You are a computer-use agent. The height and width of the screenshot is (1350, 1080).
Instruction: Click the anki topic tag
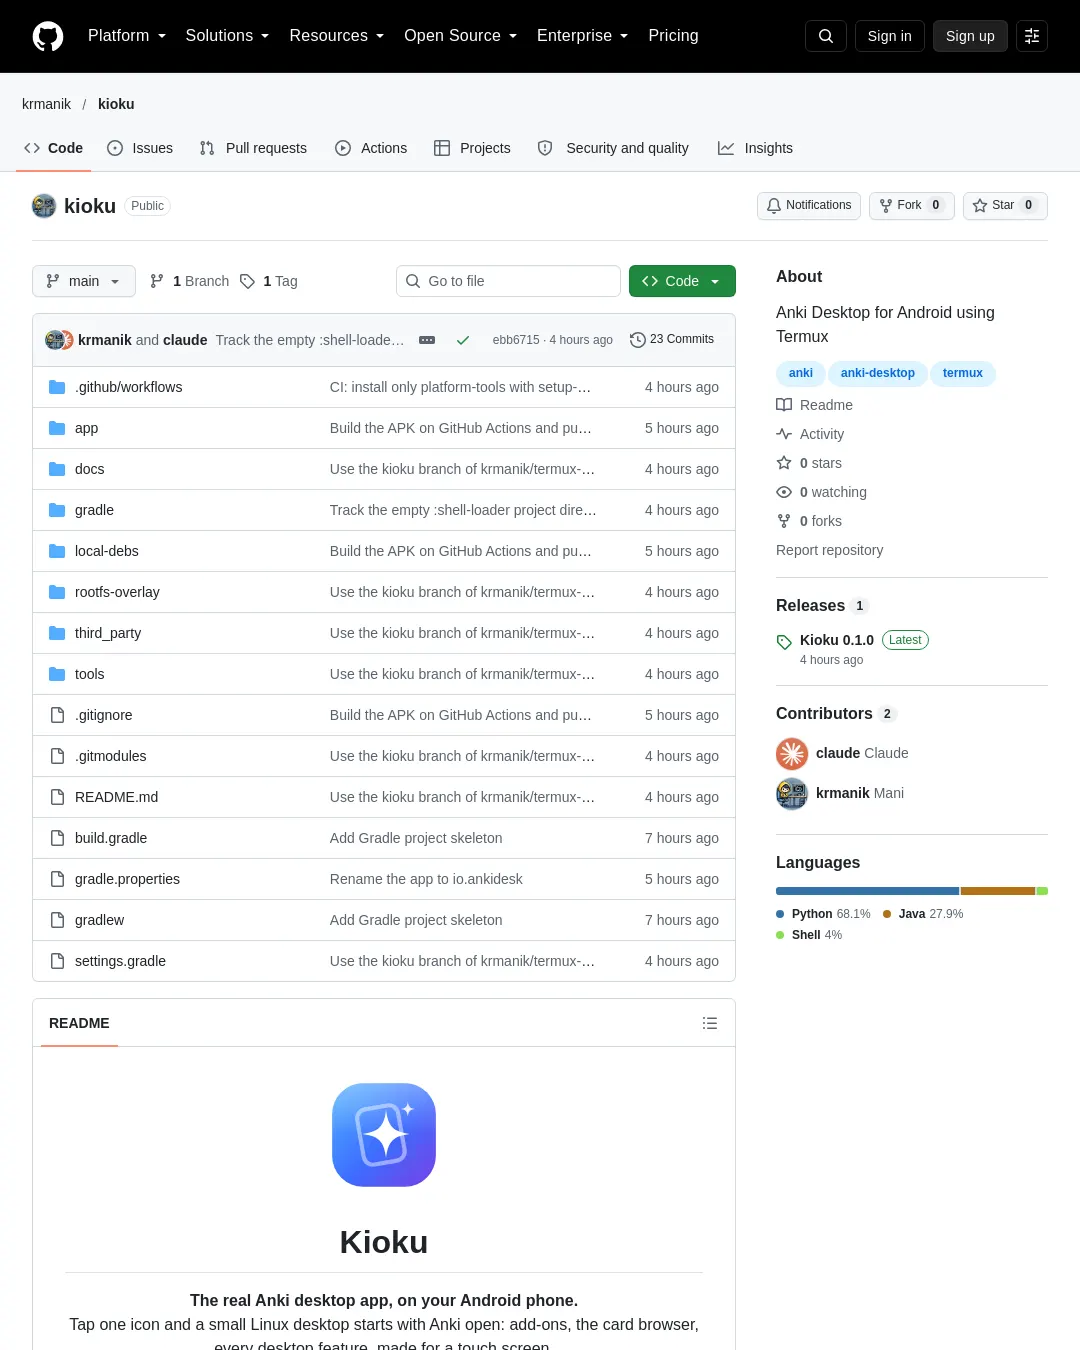click(801, 373)
